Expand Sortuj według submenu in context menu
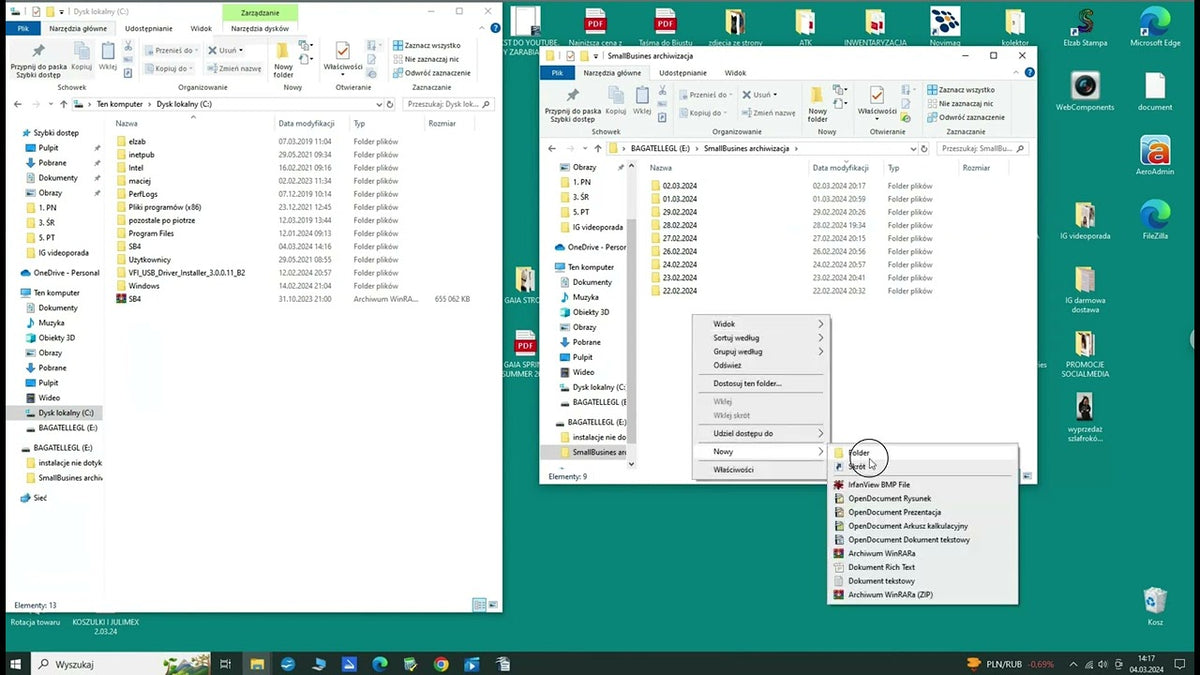1200x675 pixels. coord(762,338)
